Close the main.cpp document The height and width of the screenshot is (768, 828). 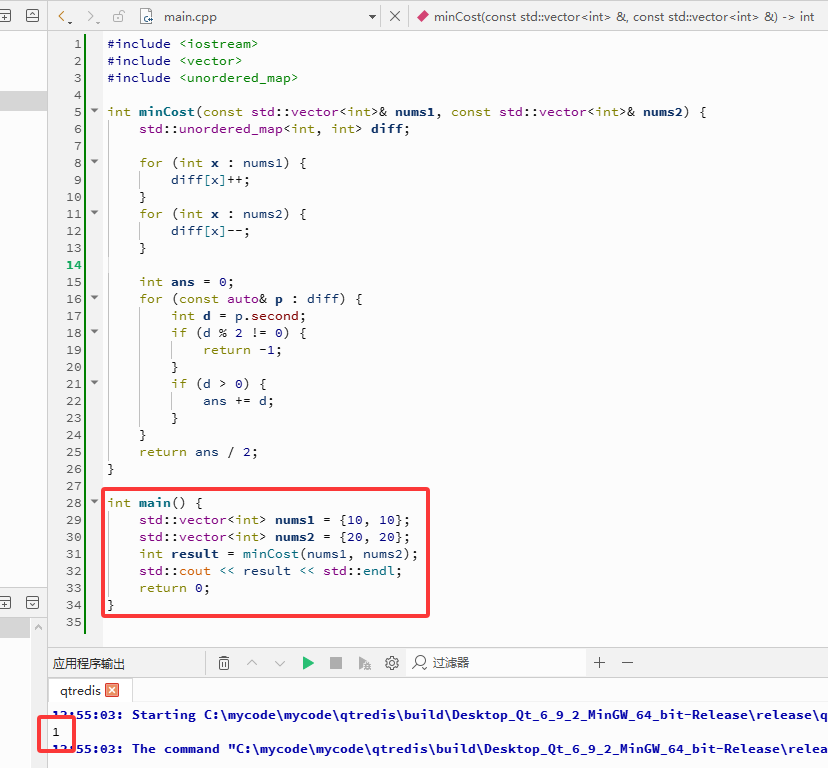(x=394, y=16)
